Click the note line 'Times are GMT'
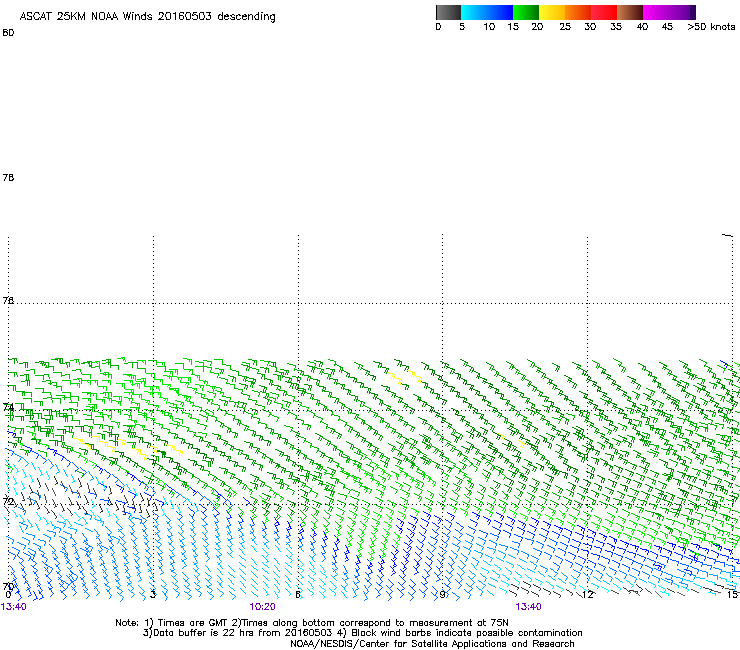This screenshot has width=740, height=650. (192, 623)
